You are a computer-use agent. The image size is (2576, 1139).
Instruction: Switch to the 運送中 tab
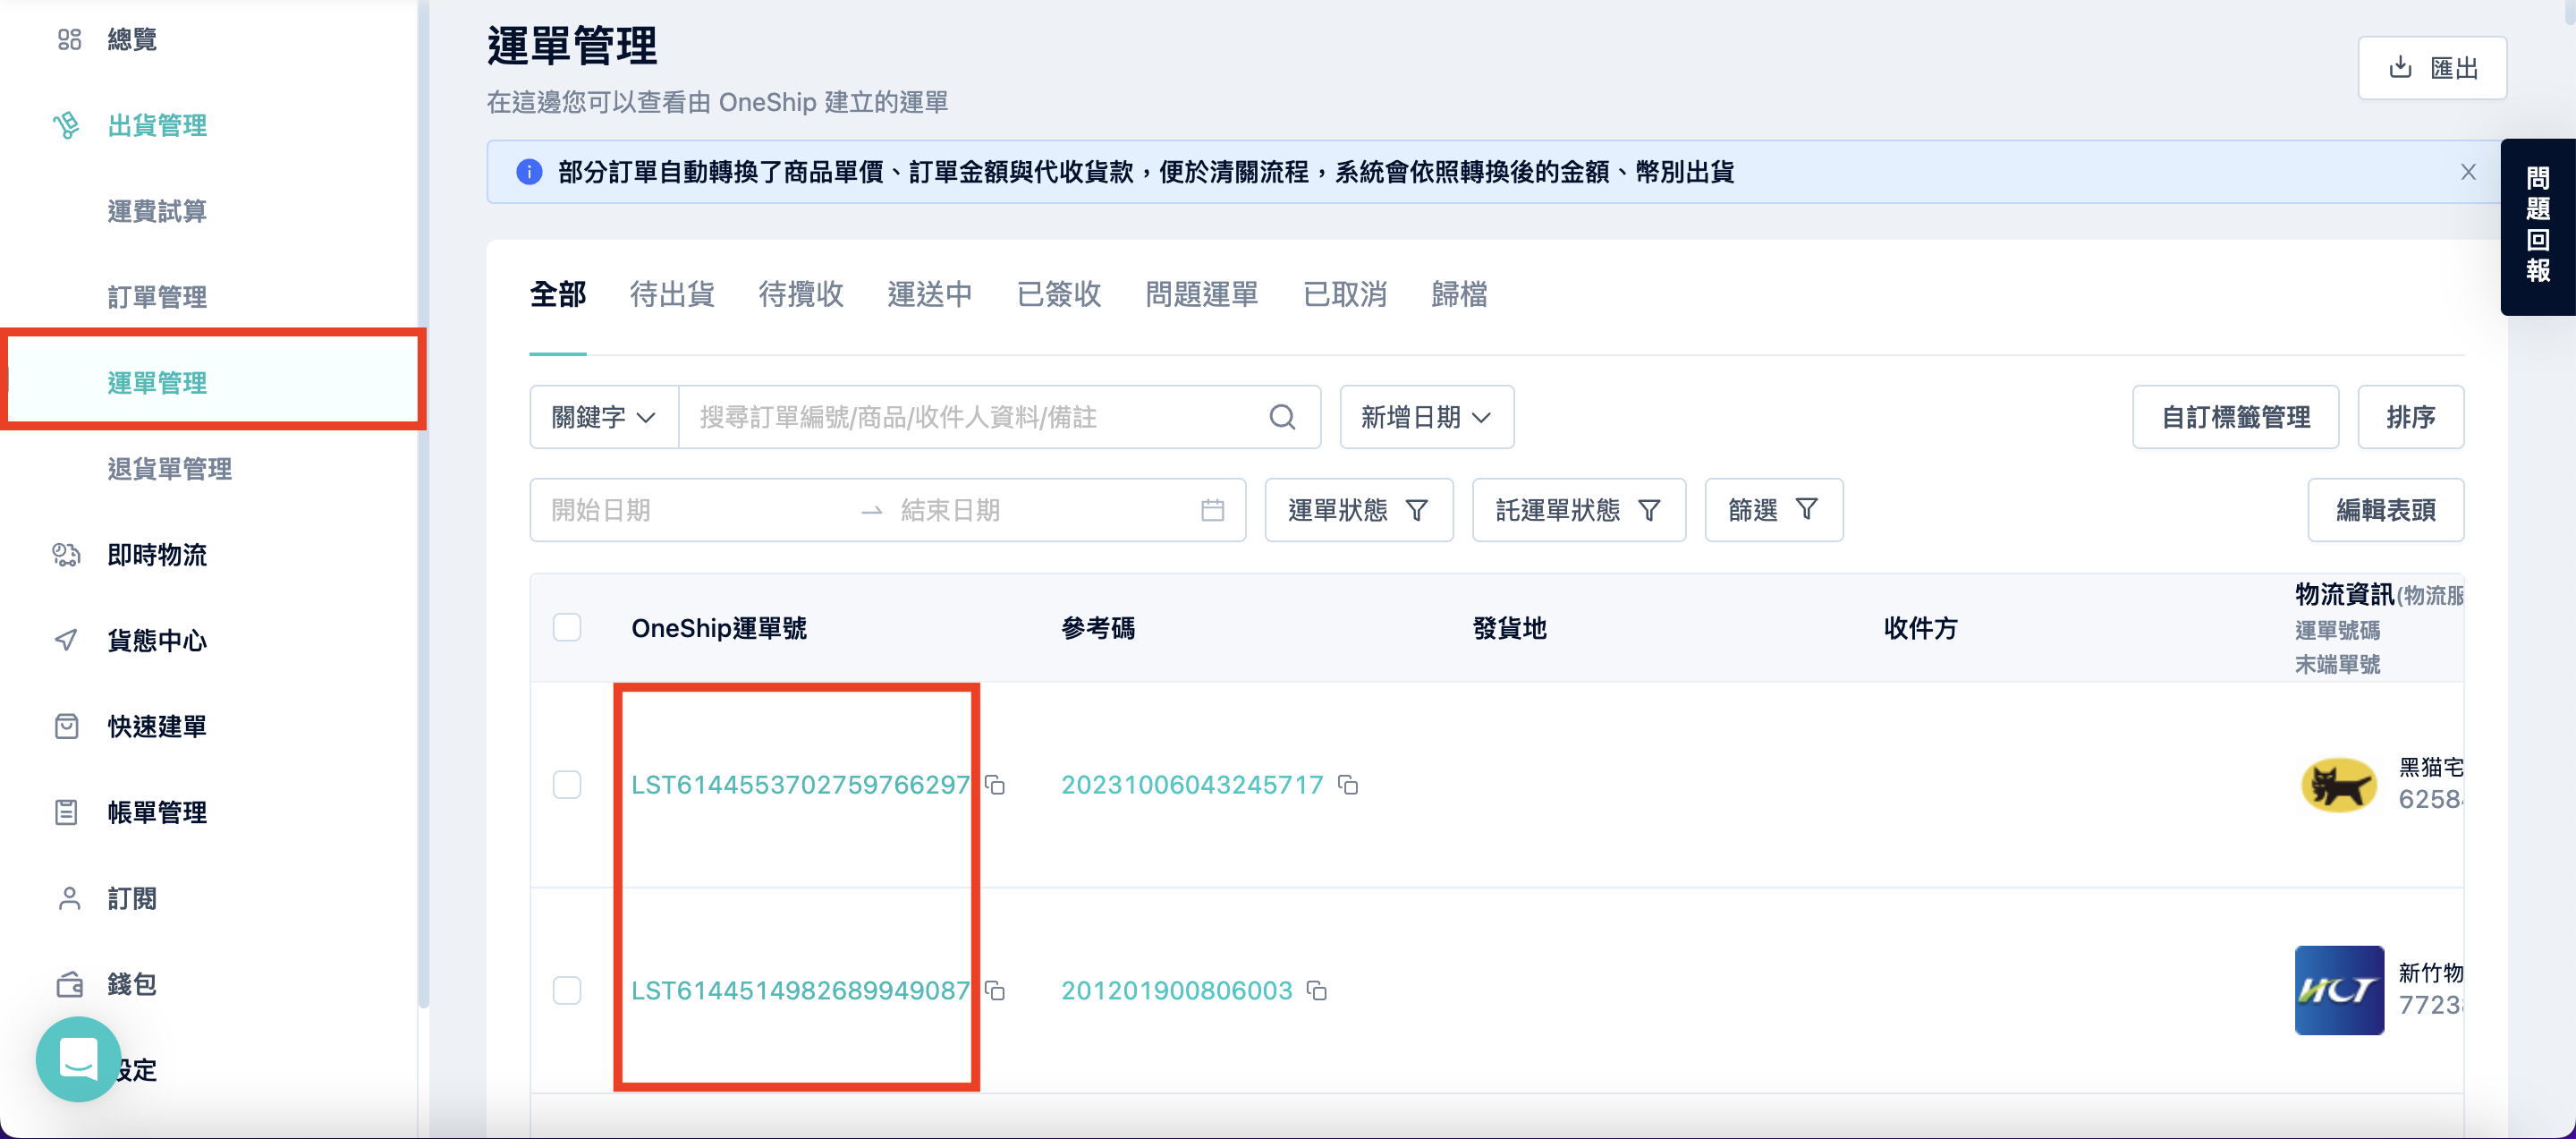coord(930,294)
